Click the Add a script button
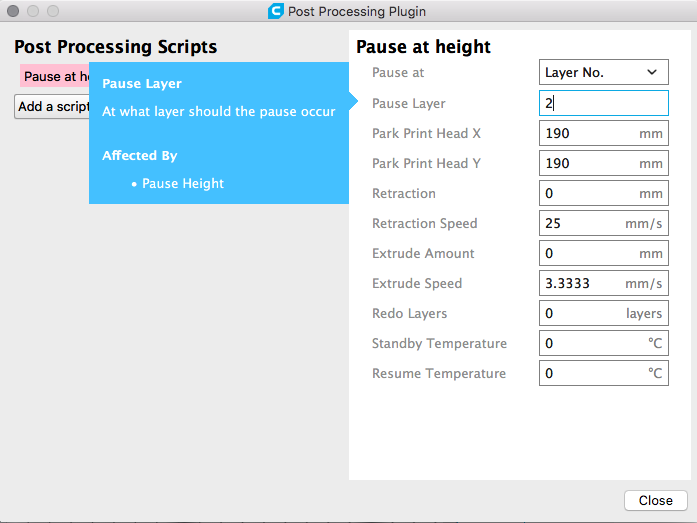The width and height of the screenshot is (697, 523). tap(52, 107)
